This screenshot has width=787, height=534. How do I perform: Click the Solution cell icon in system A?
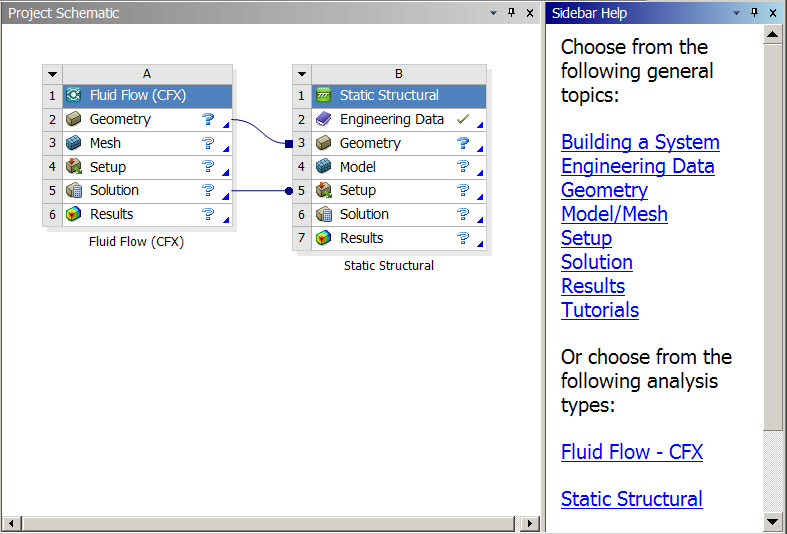[x=73, y=191]
